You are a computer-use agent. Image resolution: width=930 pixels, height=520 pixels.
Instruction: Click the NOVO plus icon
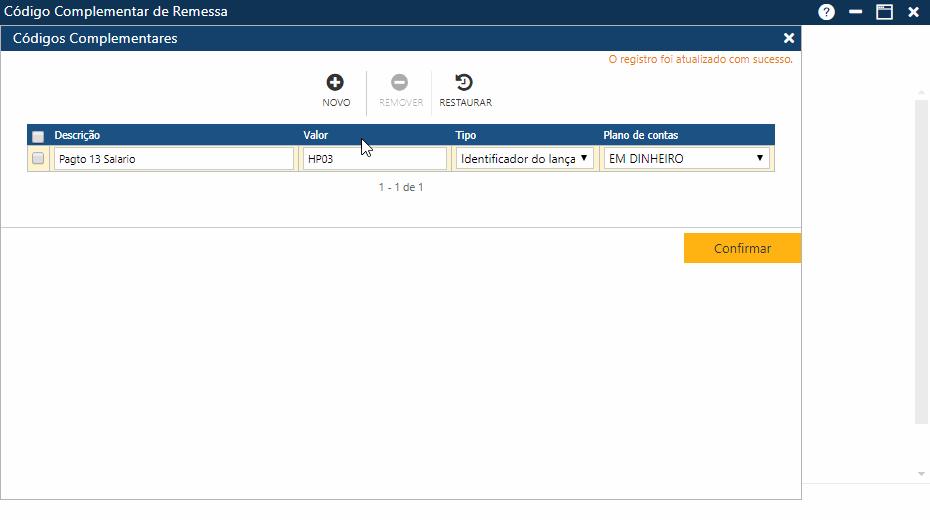(x=336, y=83)
